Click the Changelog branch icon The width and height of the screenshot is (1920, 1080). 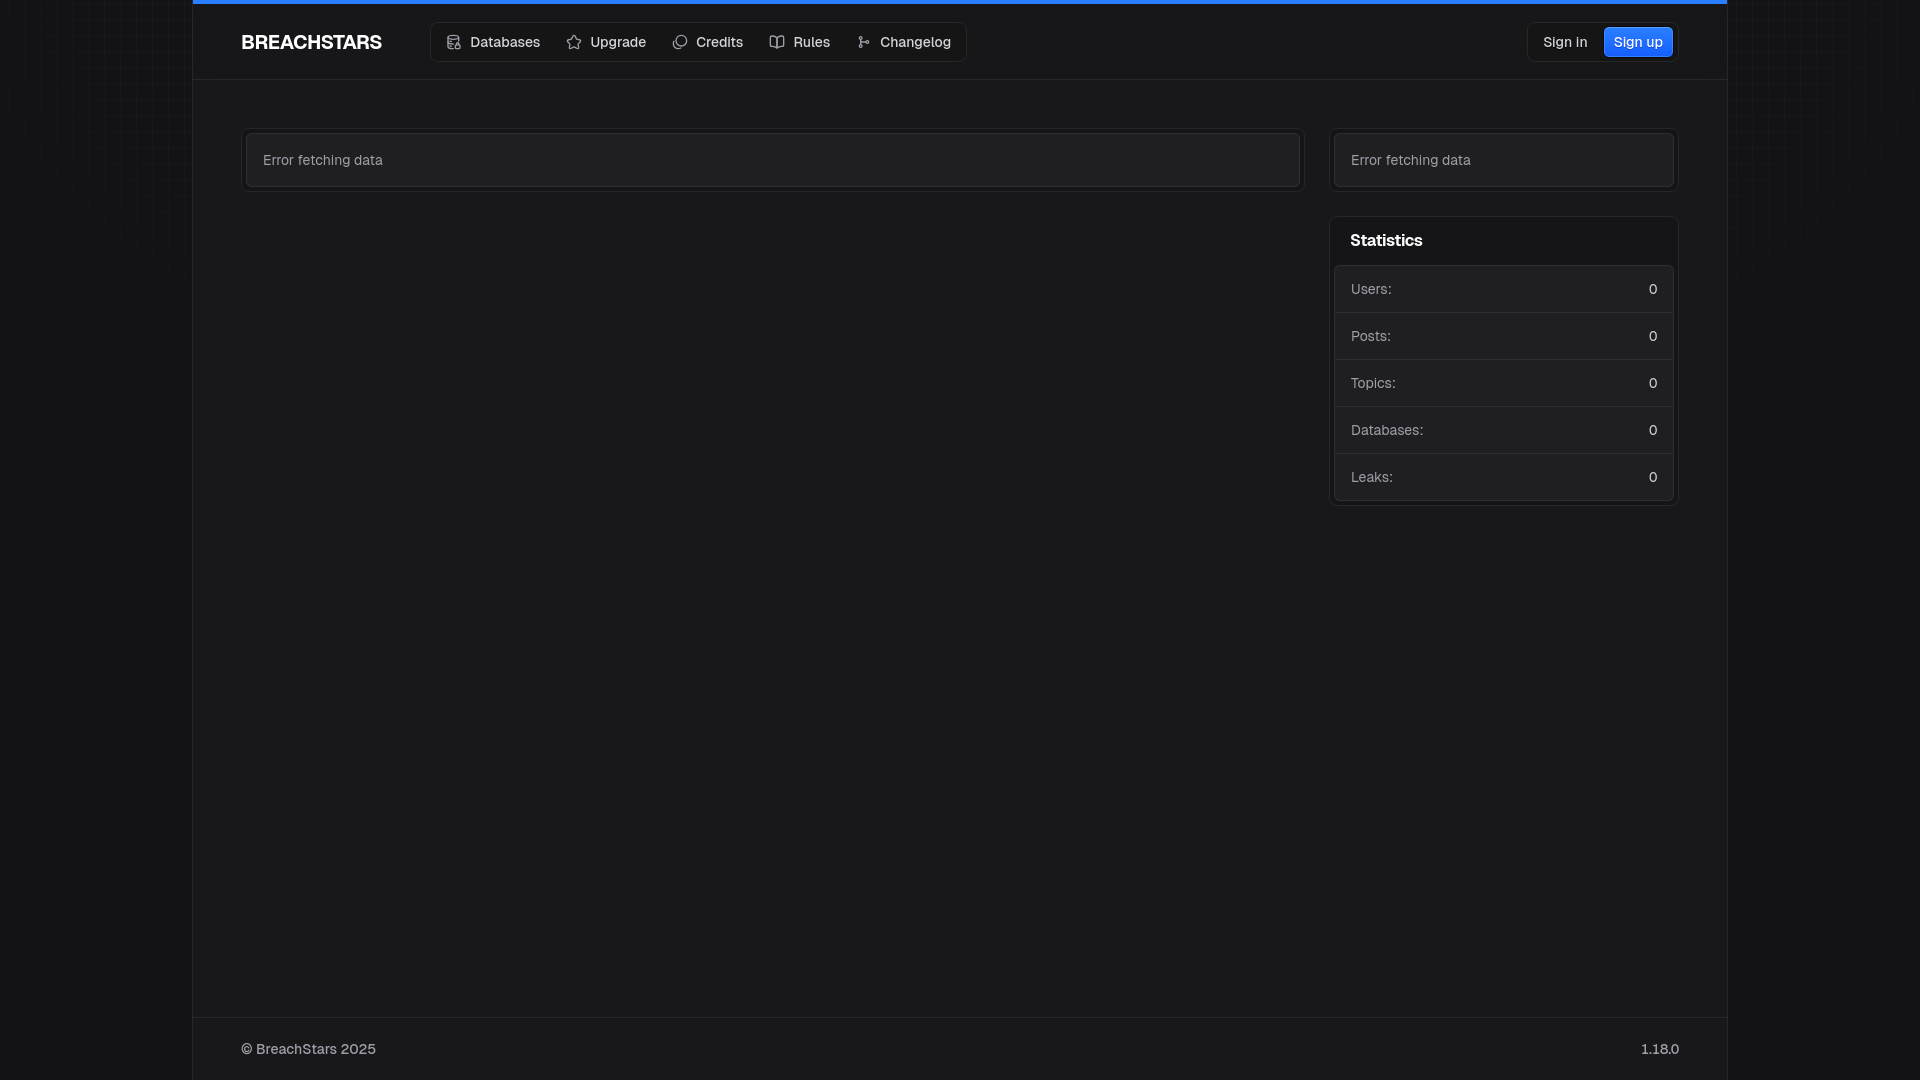pyautogui.click(x=864, y=42)
